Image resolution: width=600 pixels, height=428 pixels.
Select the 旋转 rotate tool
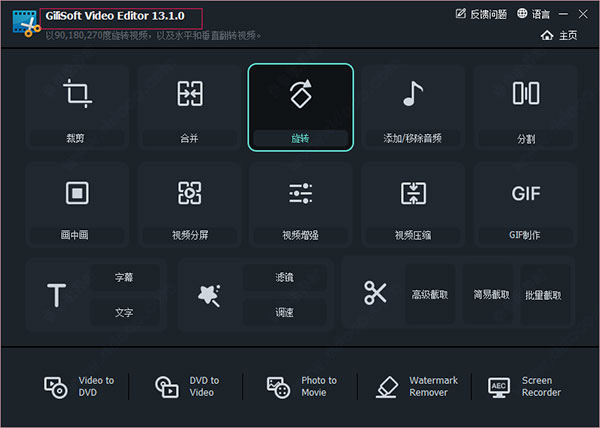(300, 107)
